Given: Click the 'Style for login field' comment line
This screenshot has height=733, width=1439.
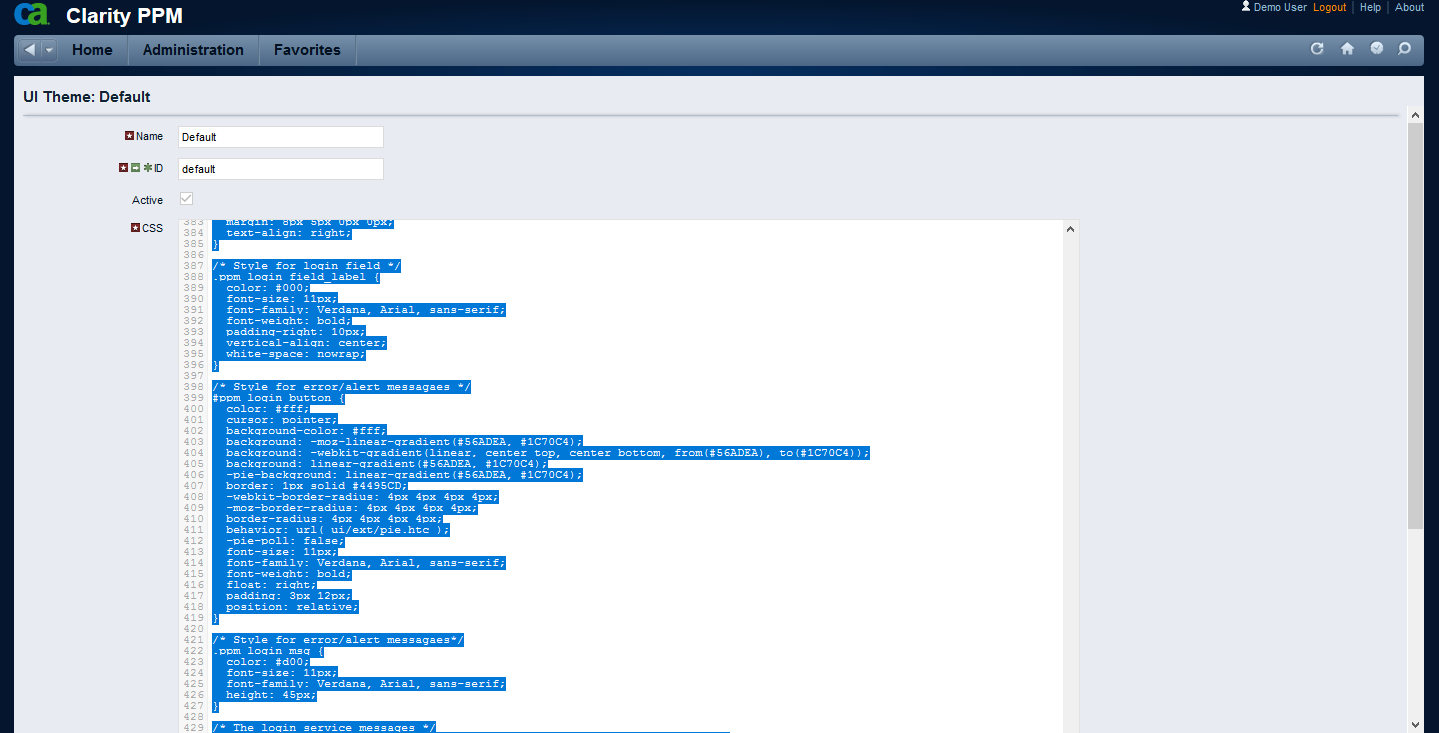Looking at the screenshot, I should [x=306, y=266].
